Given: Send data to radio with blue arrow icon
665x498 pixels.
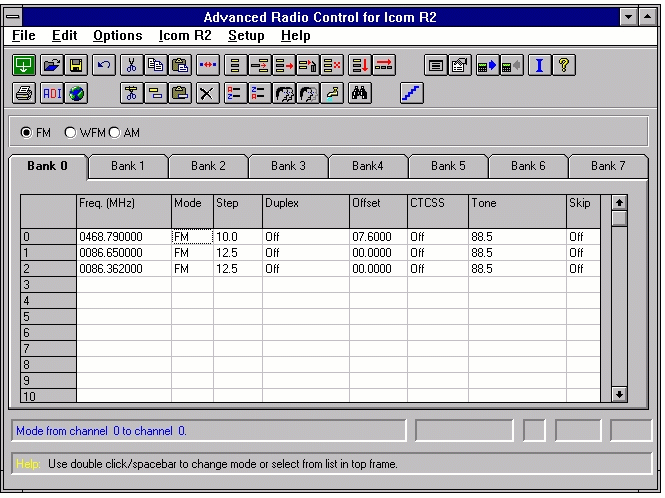Looking at the screenshot, I should pyautogui.click(x=487, y=65).
